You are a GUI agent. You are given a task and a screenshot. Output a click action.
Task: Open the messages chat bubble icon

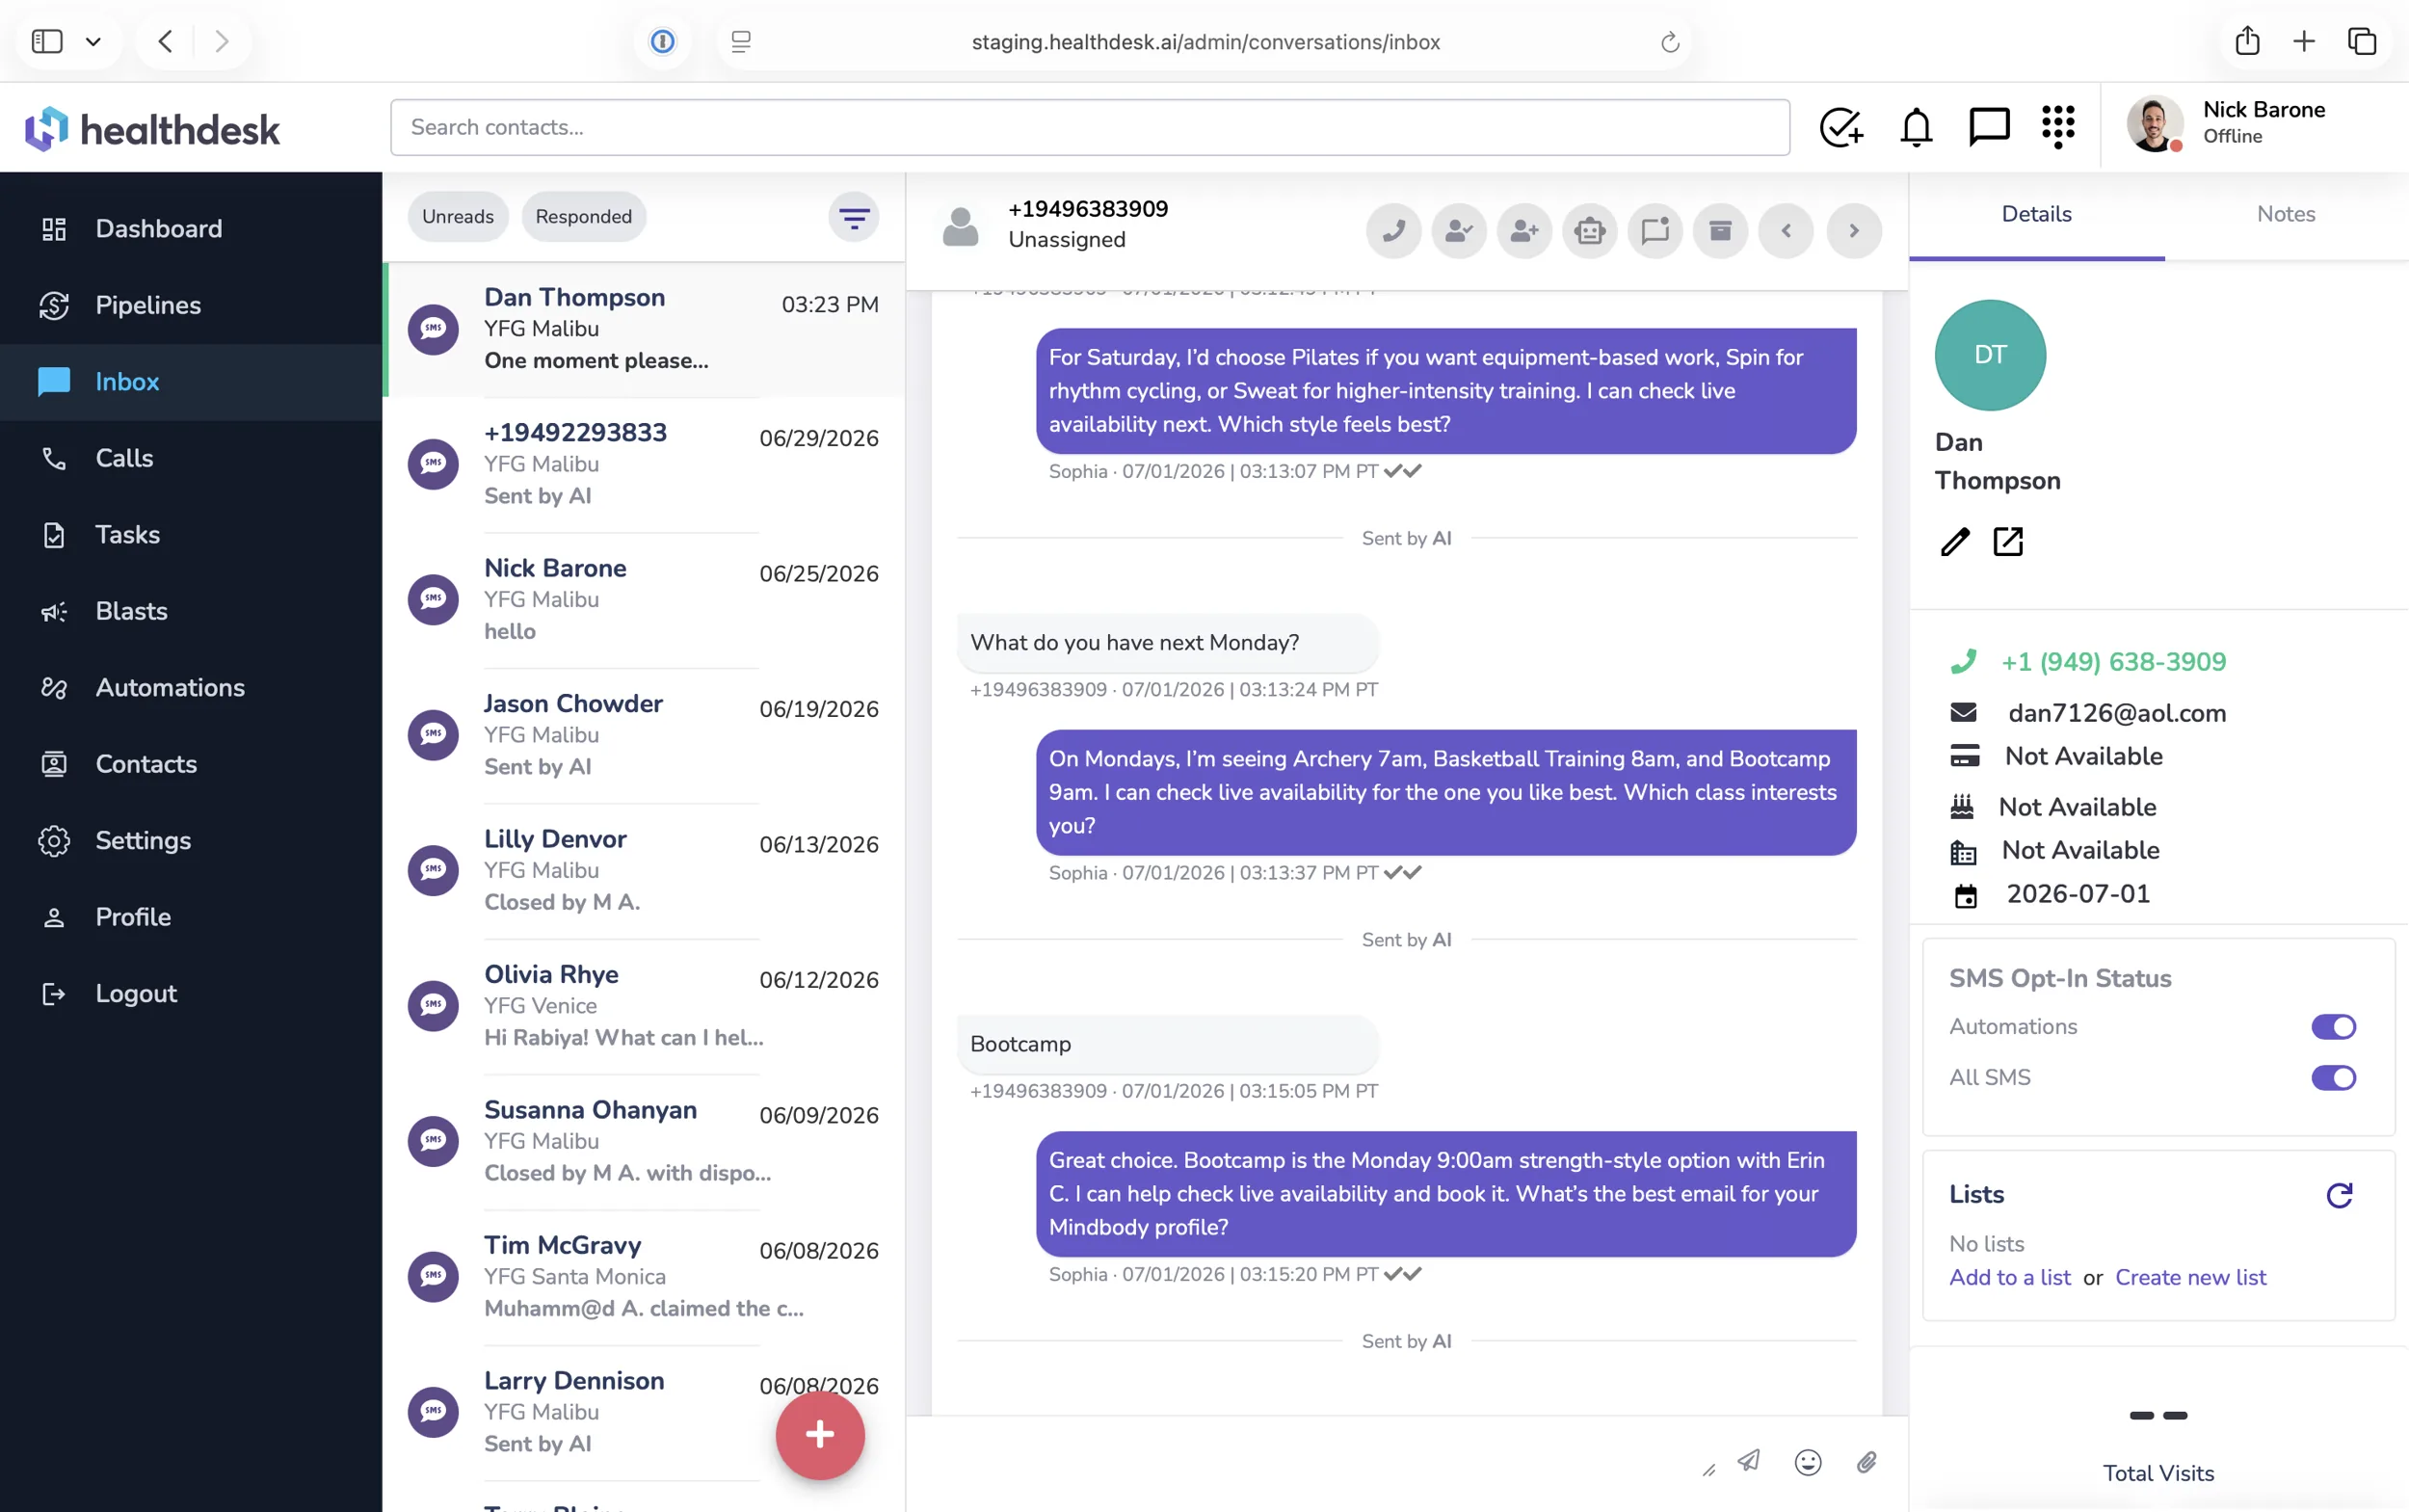1989,127
